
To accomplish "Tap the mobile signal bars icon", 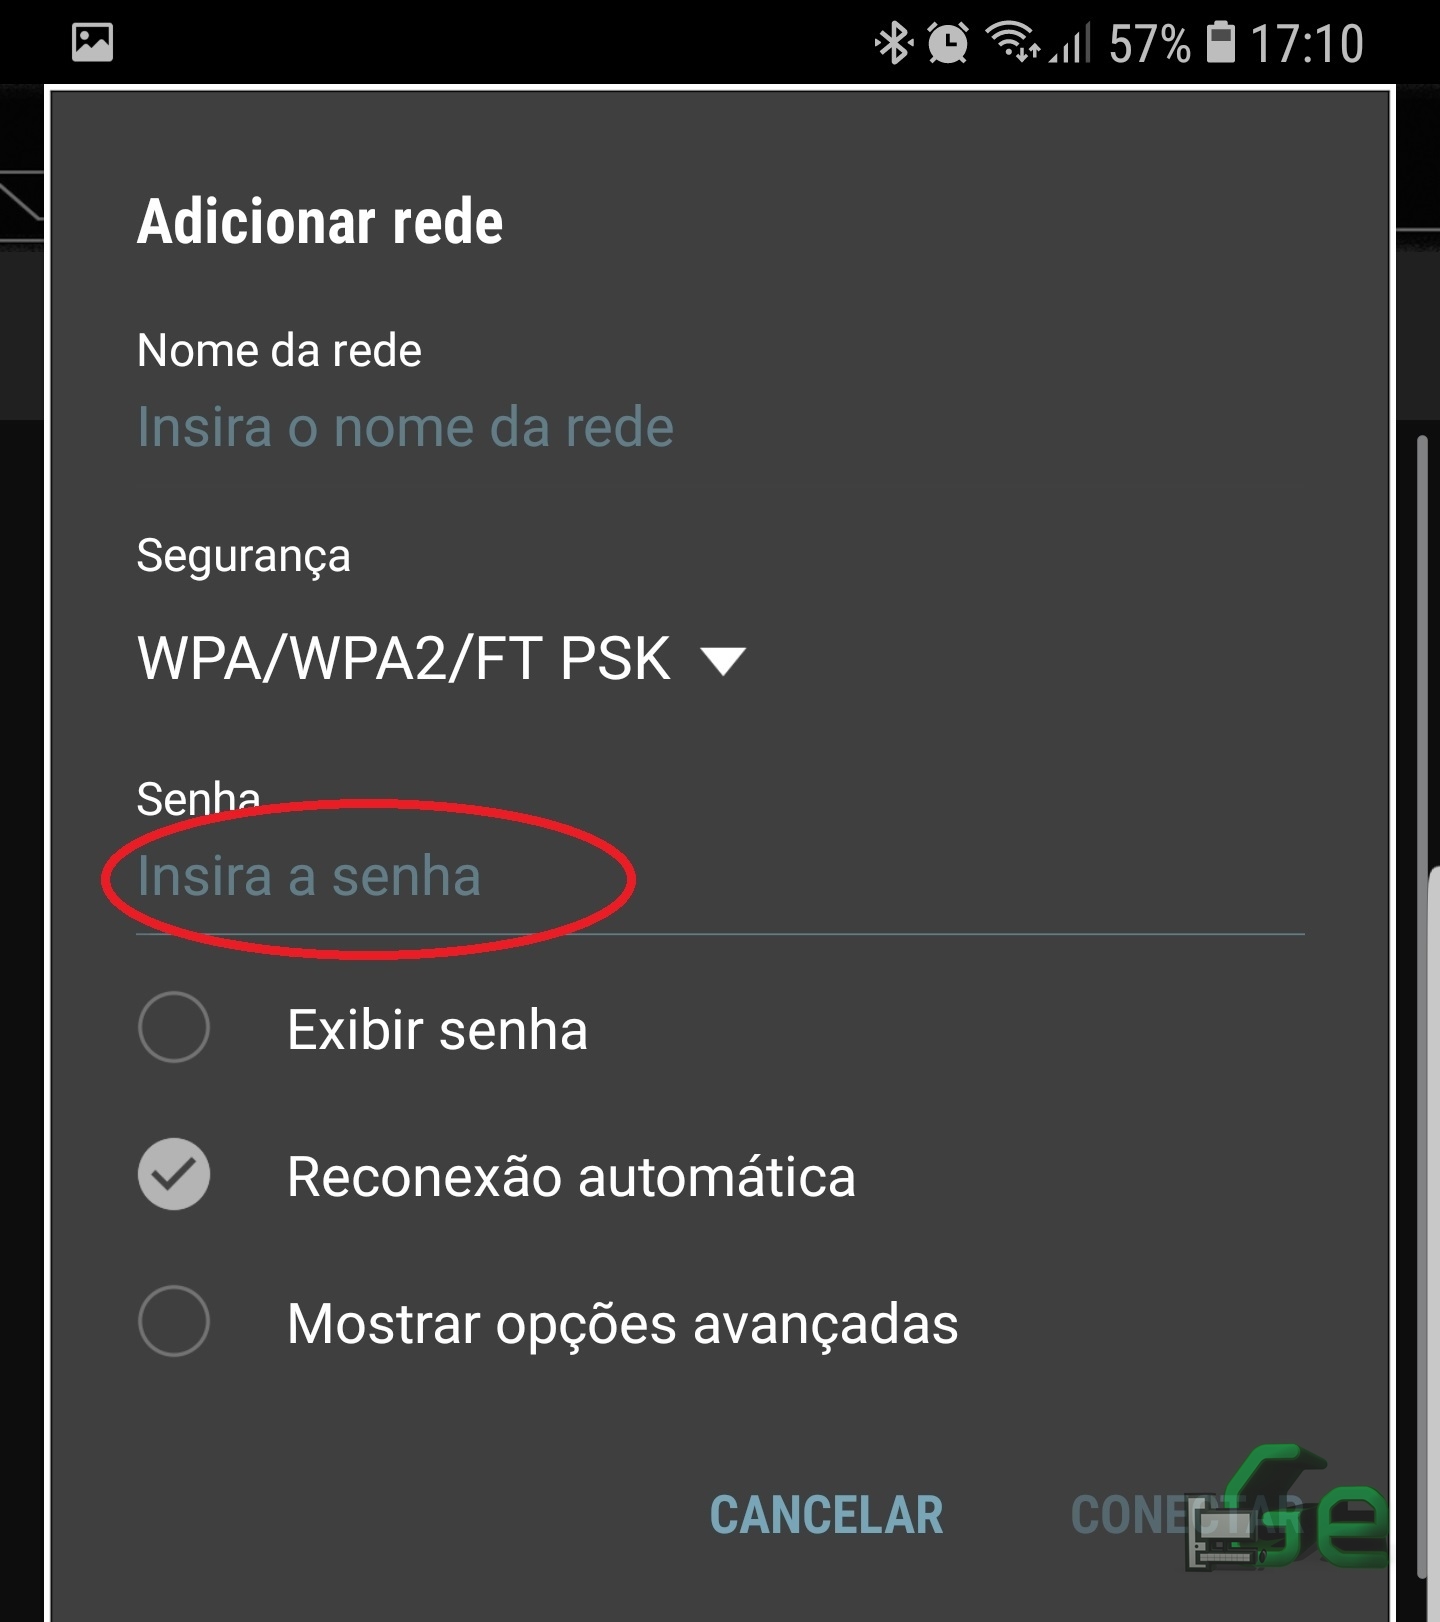I will pos(1069,43).
